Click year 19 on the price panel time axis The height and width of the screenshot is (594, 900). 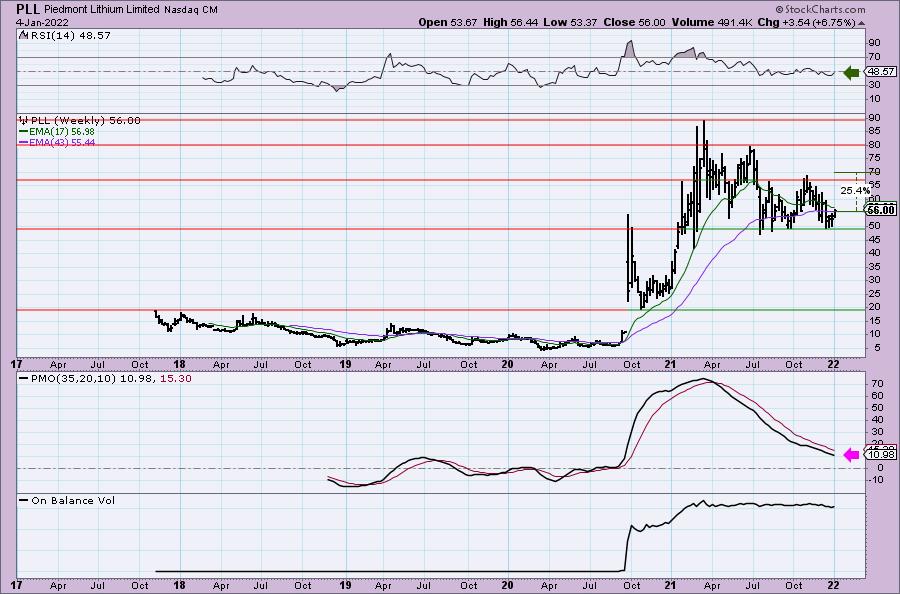[345, 364]
